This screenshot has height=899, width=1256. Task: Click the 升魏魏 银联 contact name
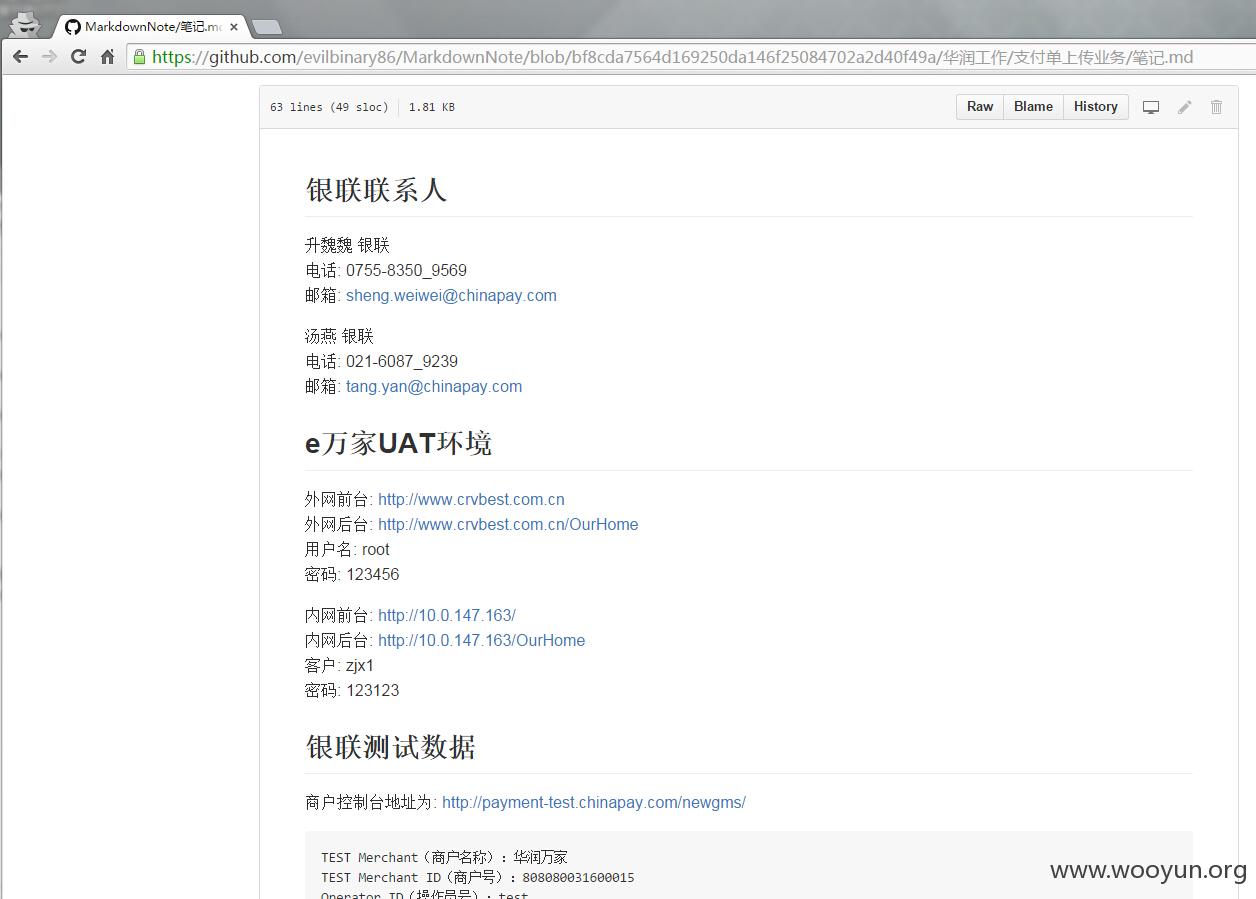pos(347,245)
